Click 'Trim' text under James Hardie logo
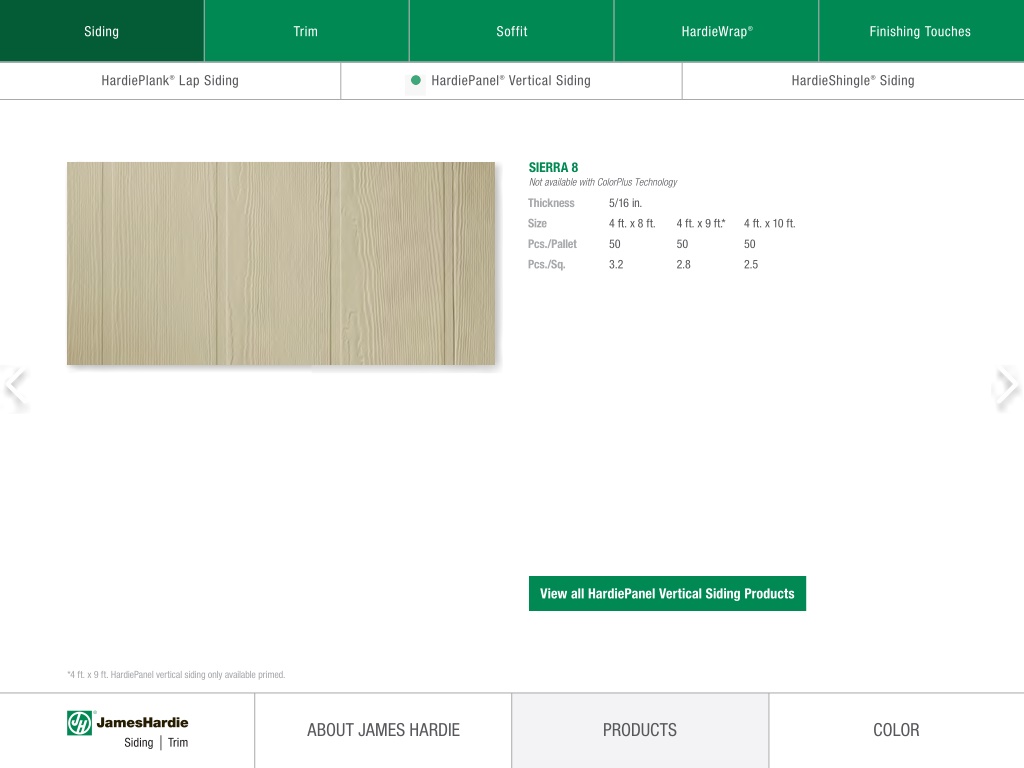The height and width of the screenshot is (768, 1024). click(178, 743)
